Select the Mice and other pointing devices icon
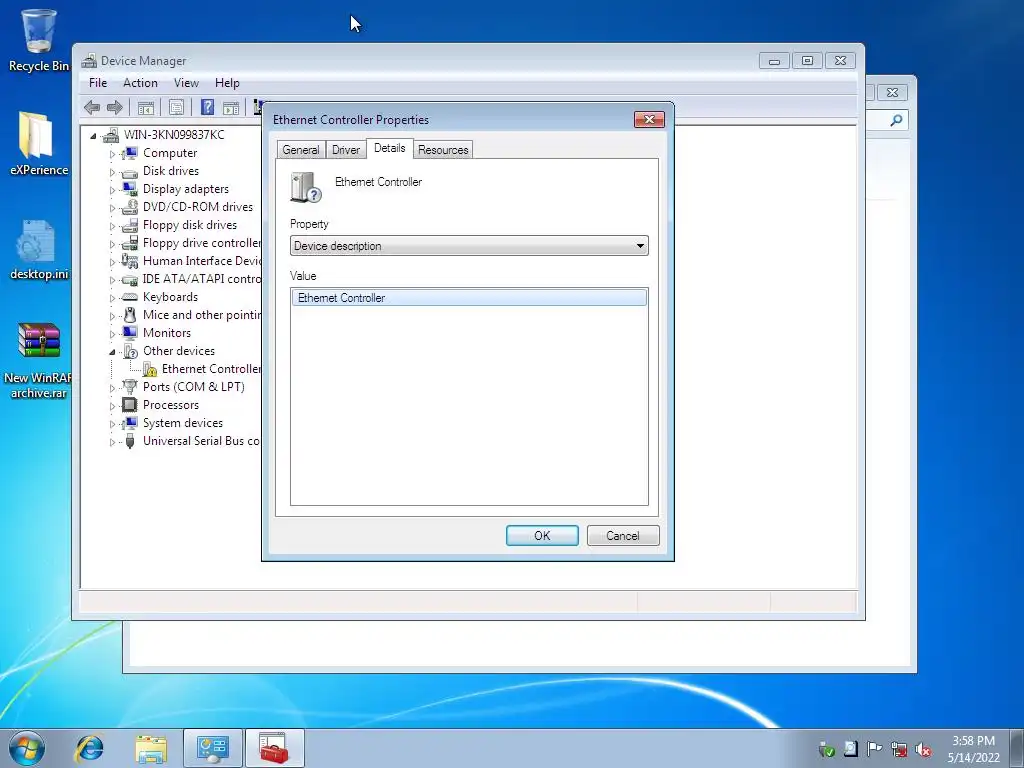The height and width of the screenshot is (768, 1024). [x=130, y=315]
